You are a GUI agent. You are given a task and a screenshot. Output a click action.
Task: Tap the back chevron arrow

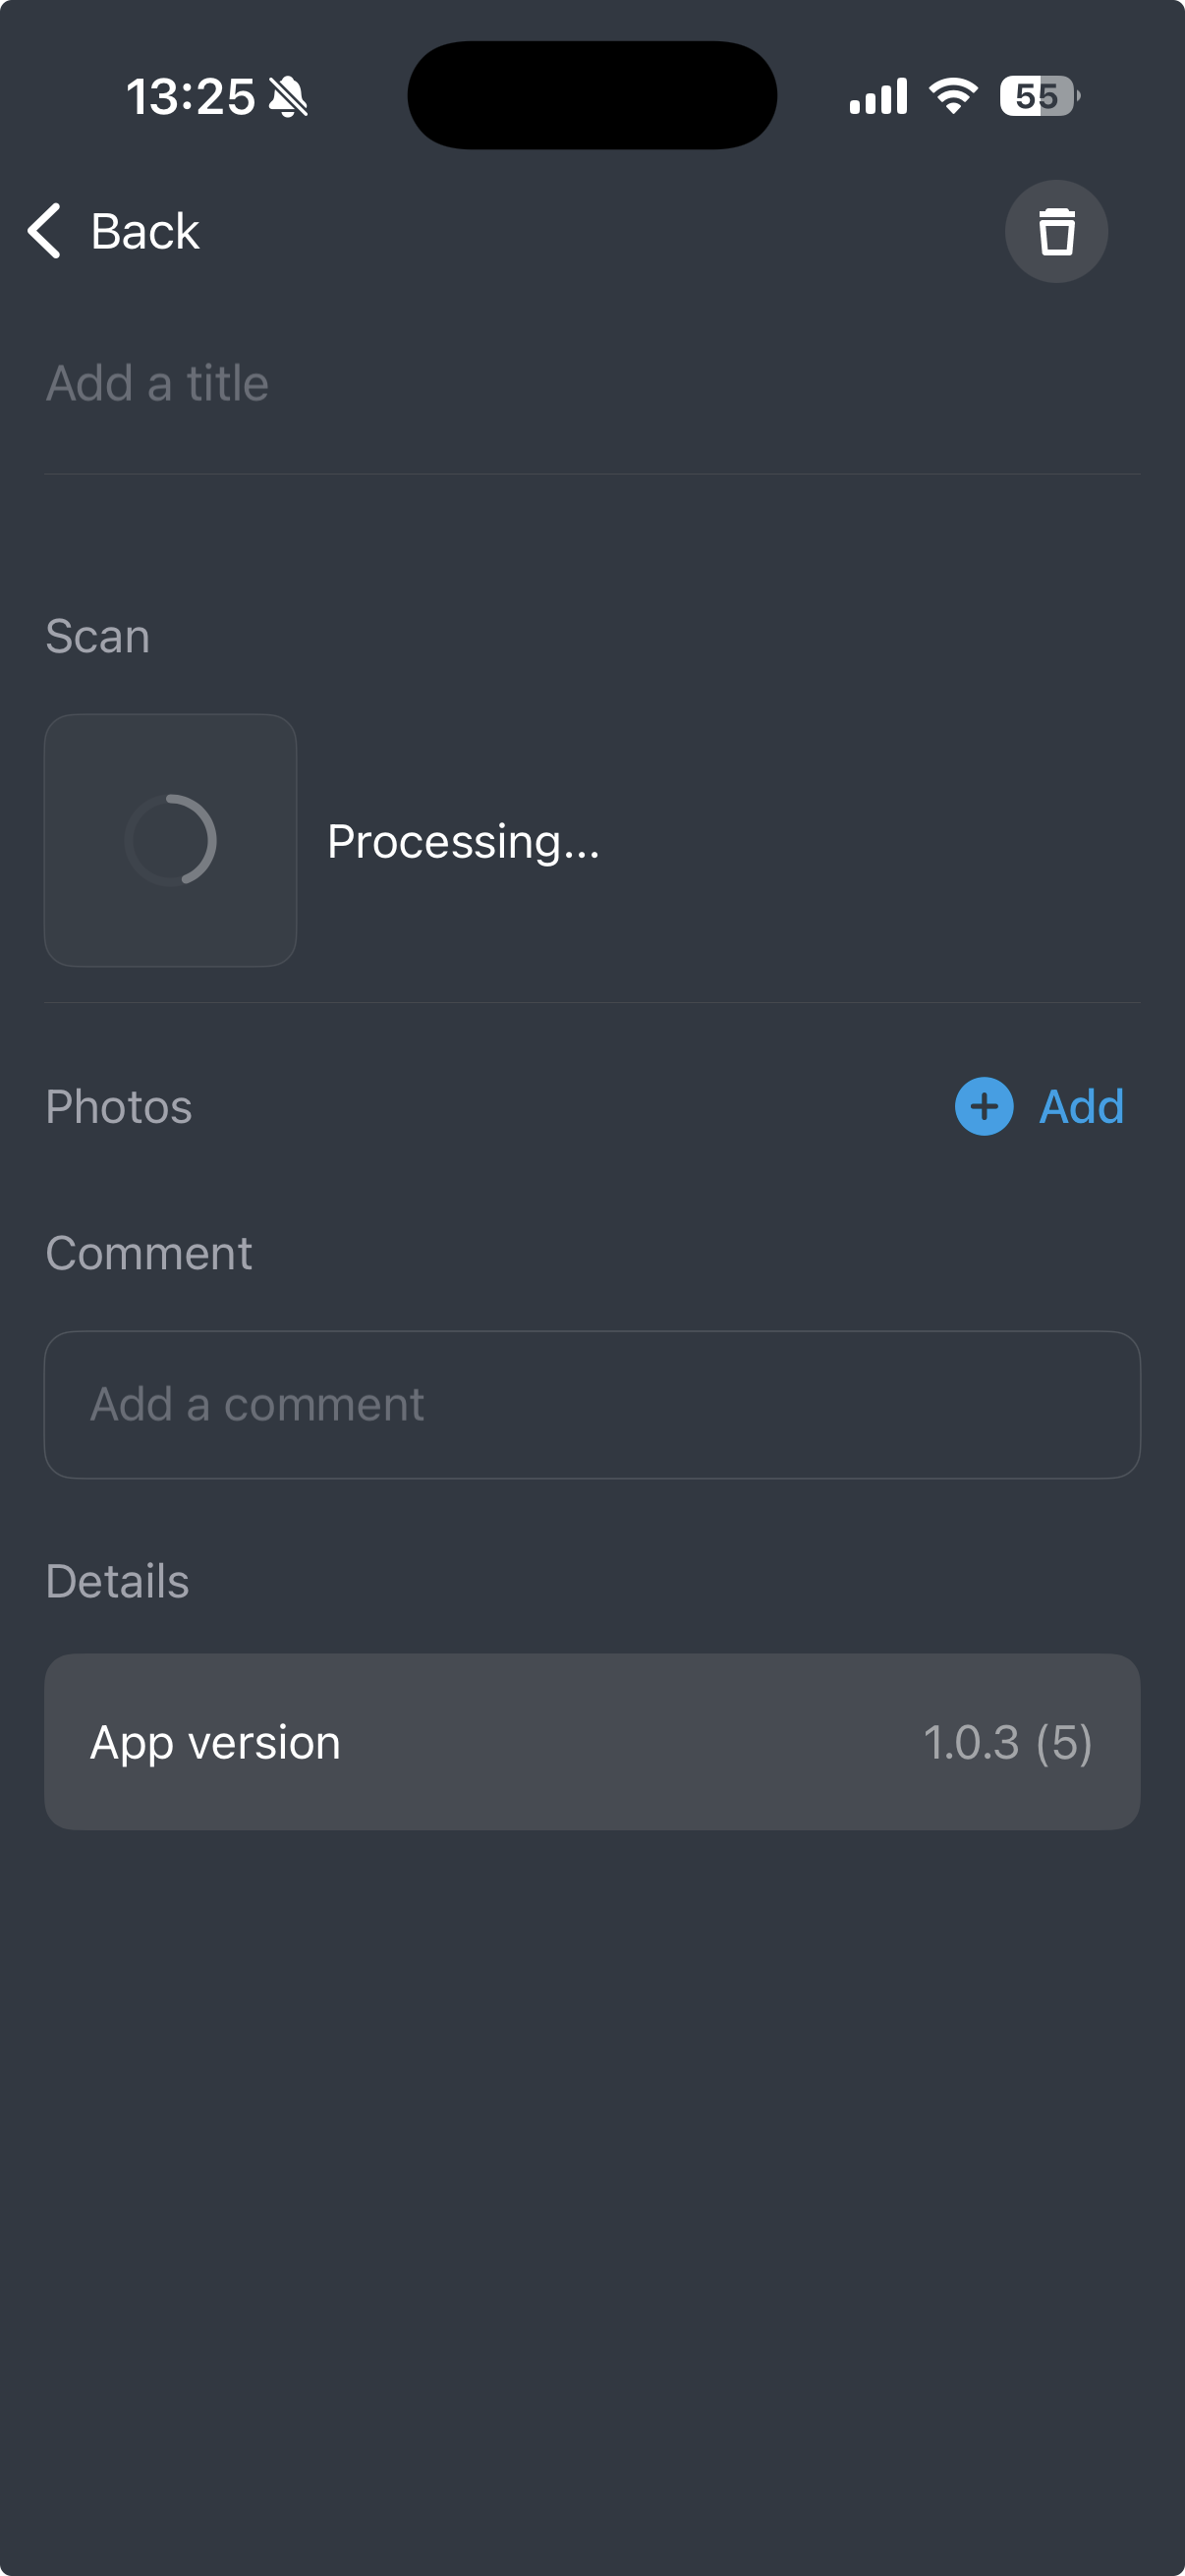coord(45,231)
